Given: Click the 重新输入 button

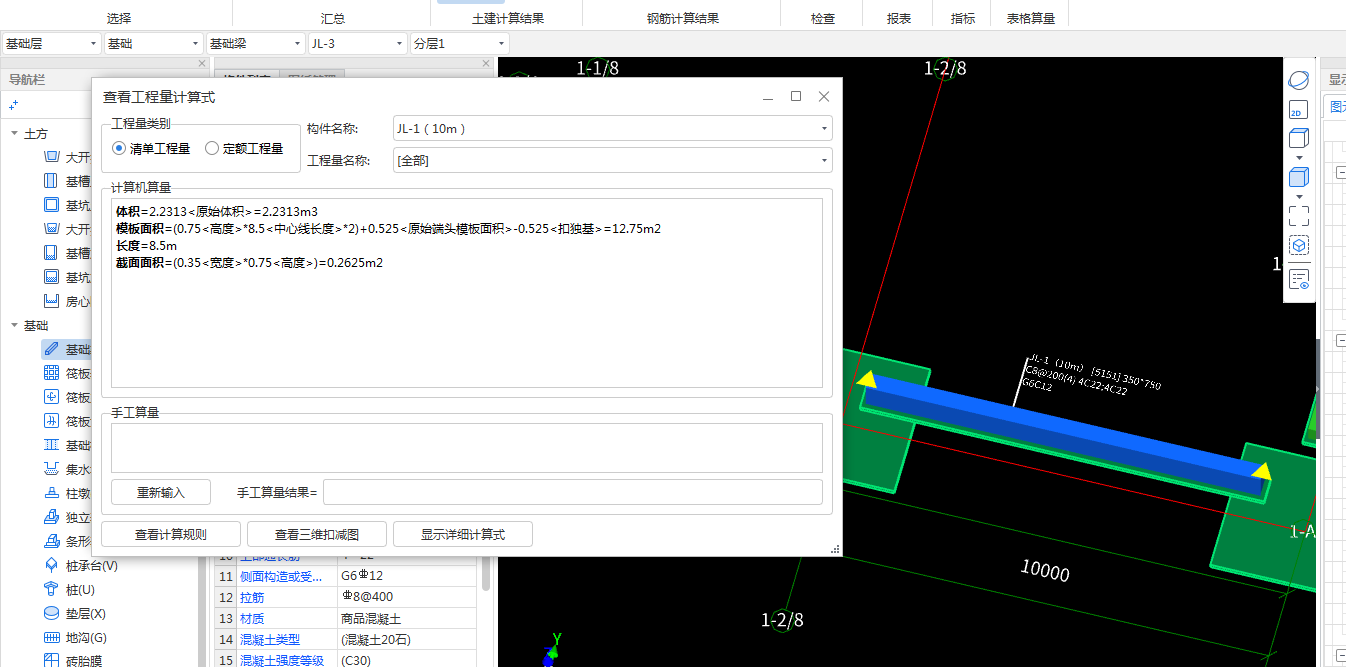Looking at the screenshot, I should tap(161, 492).
